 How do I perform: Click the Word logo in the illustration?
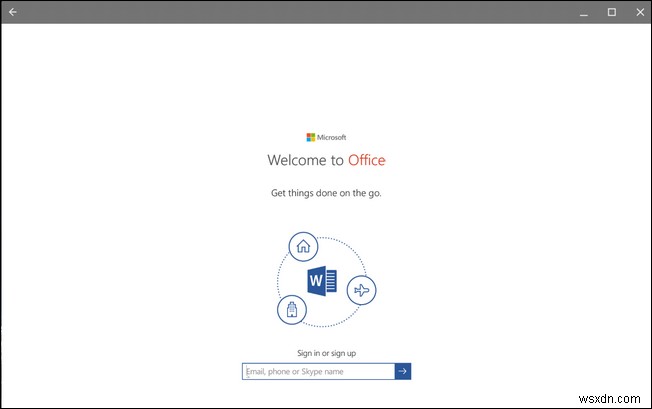click(322, 281)
